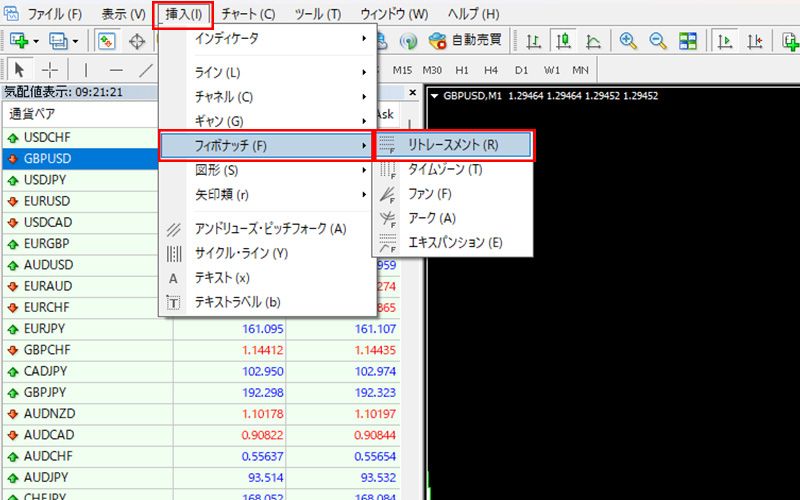Choose サイクル・ライン (Y) menu item
The image size is (800, 500).
click(x=268, y=254)
